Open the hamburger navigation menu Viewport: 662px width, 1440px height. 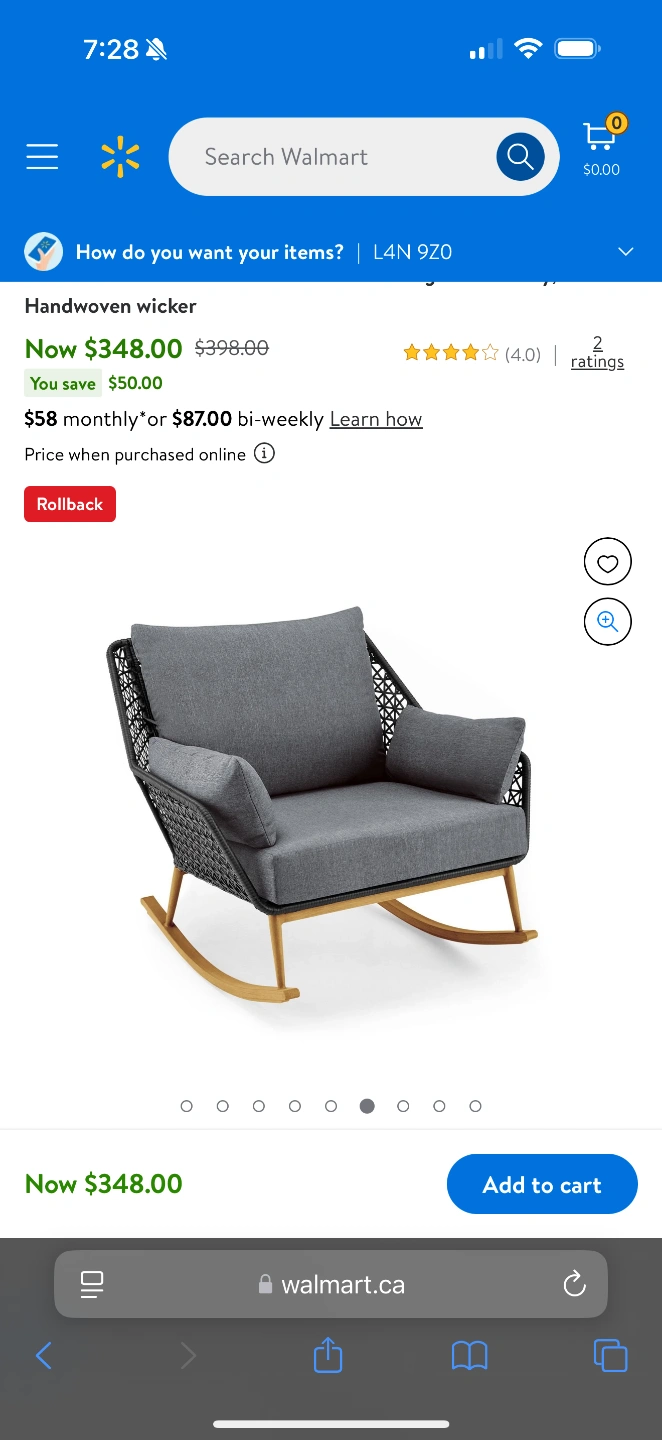[x=42, y=157]
